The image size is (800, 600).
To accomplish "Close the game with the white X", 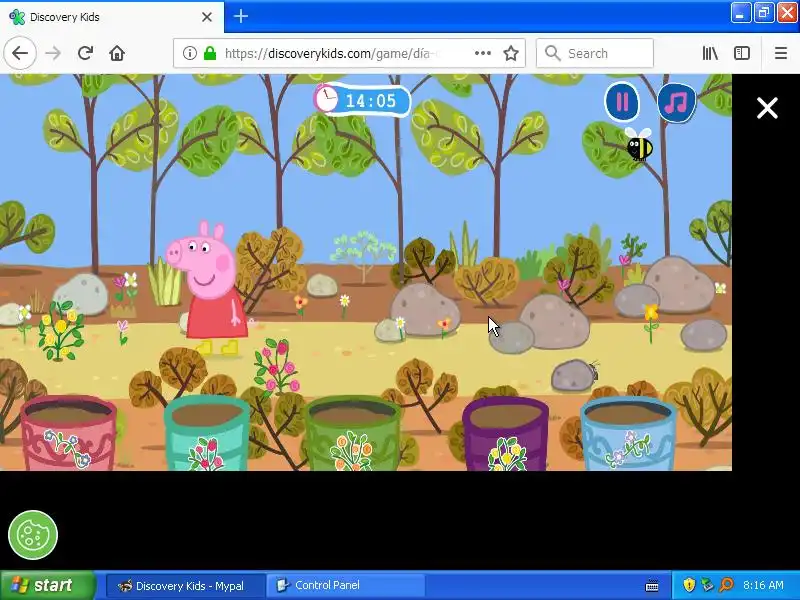I will point(767,108).
